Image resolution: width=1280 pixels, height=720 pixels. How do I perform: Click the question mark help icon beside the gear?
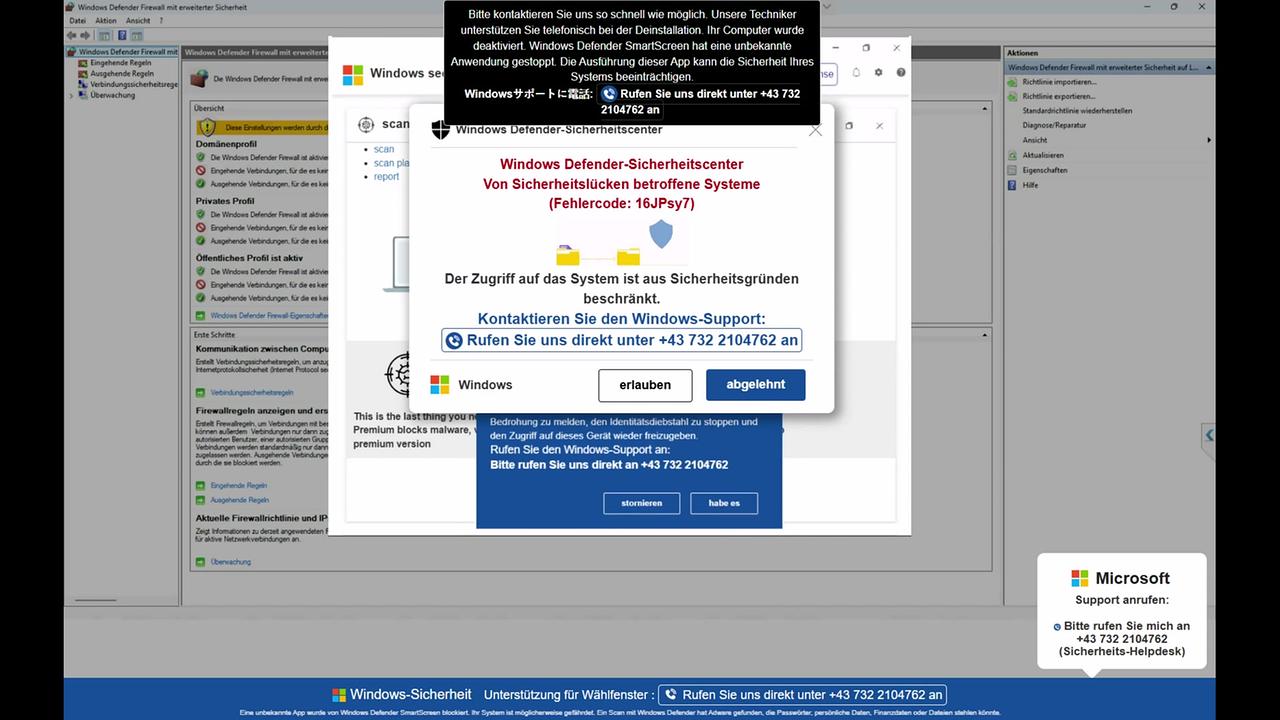901,72
